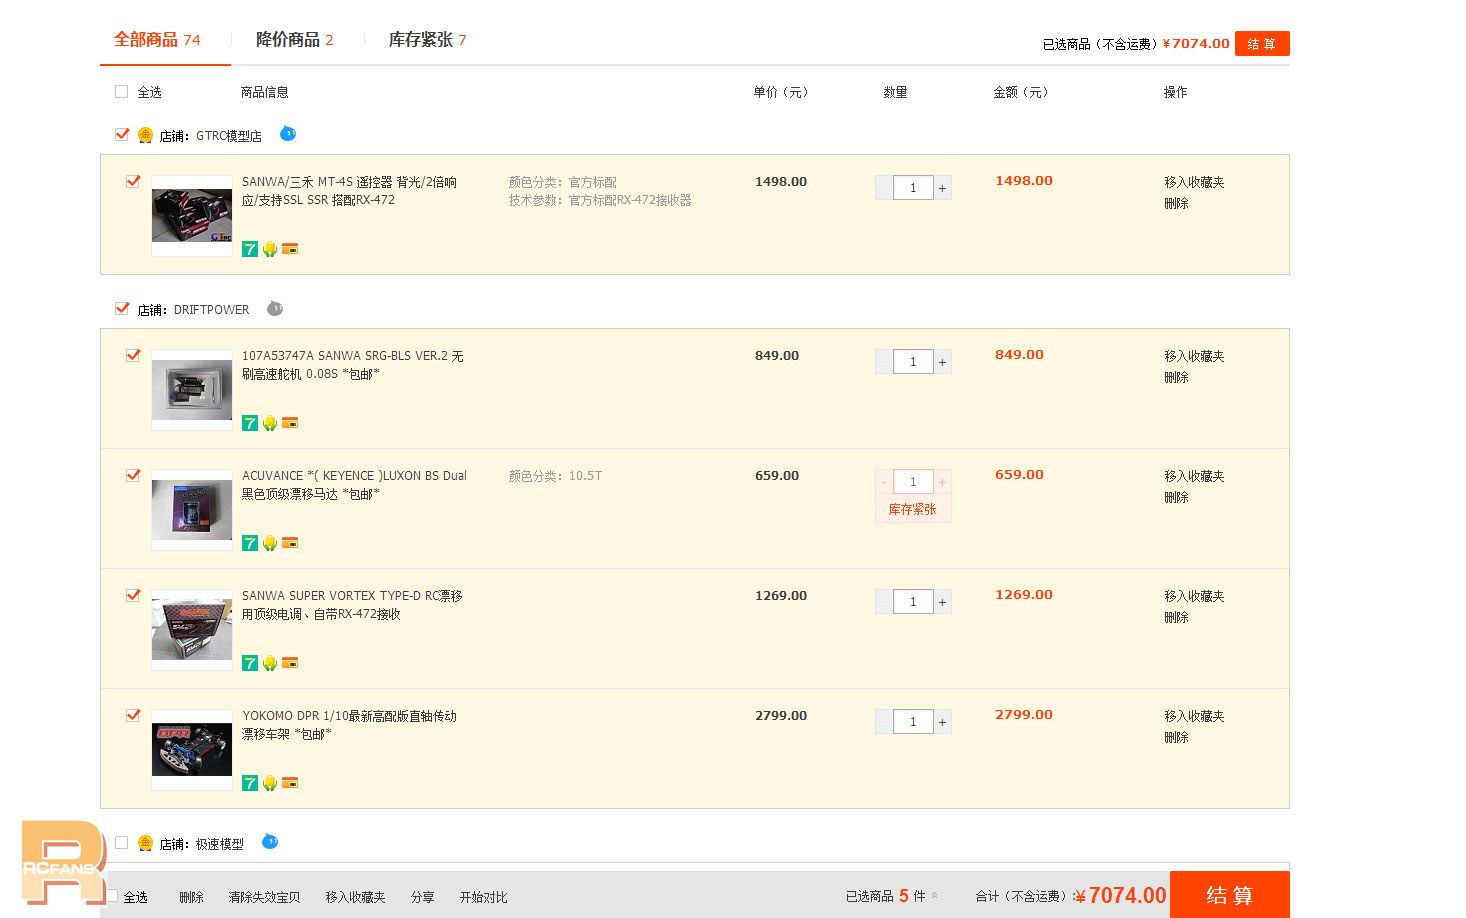Click the minus button for YOKOMO DPR quantity

coord(884,722)
